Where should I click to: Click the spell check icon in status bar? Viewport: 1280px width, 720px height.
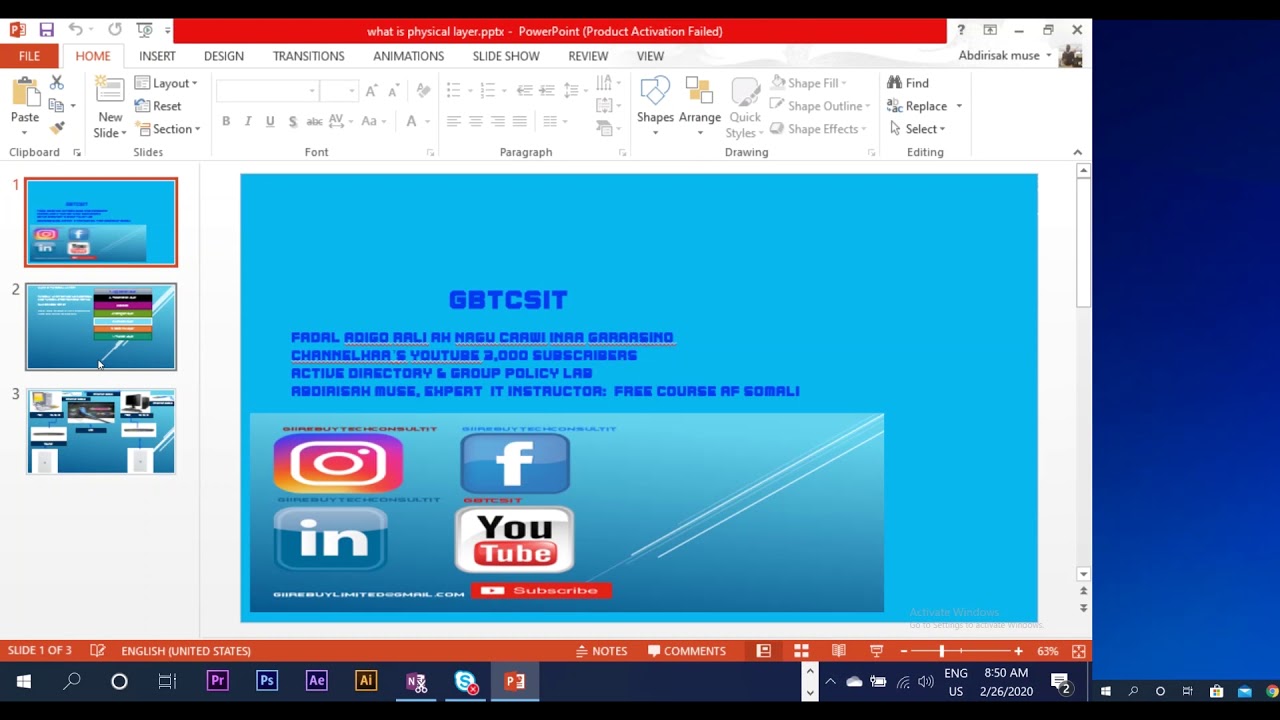point(97,651)
